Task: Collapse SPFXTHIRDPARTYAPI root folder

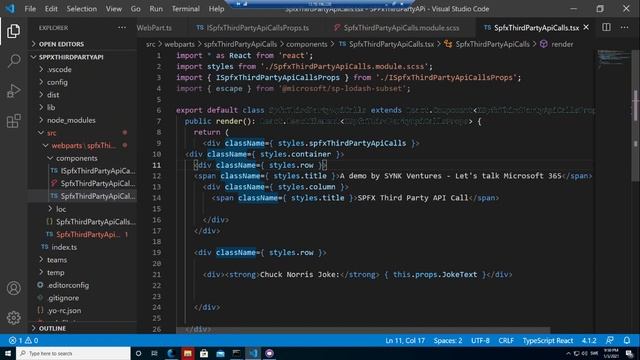Action: tap(71, 57)
